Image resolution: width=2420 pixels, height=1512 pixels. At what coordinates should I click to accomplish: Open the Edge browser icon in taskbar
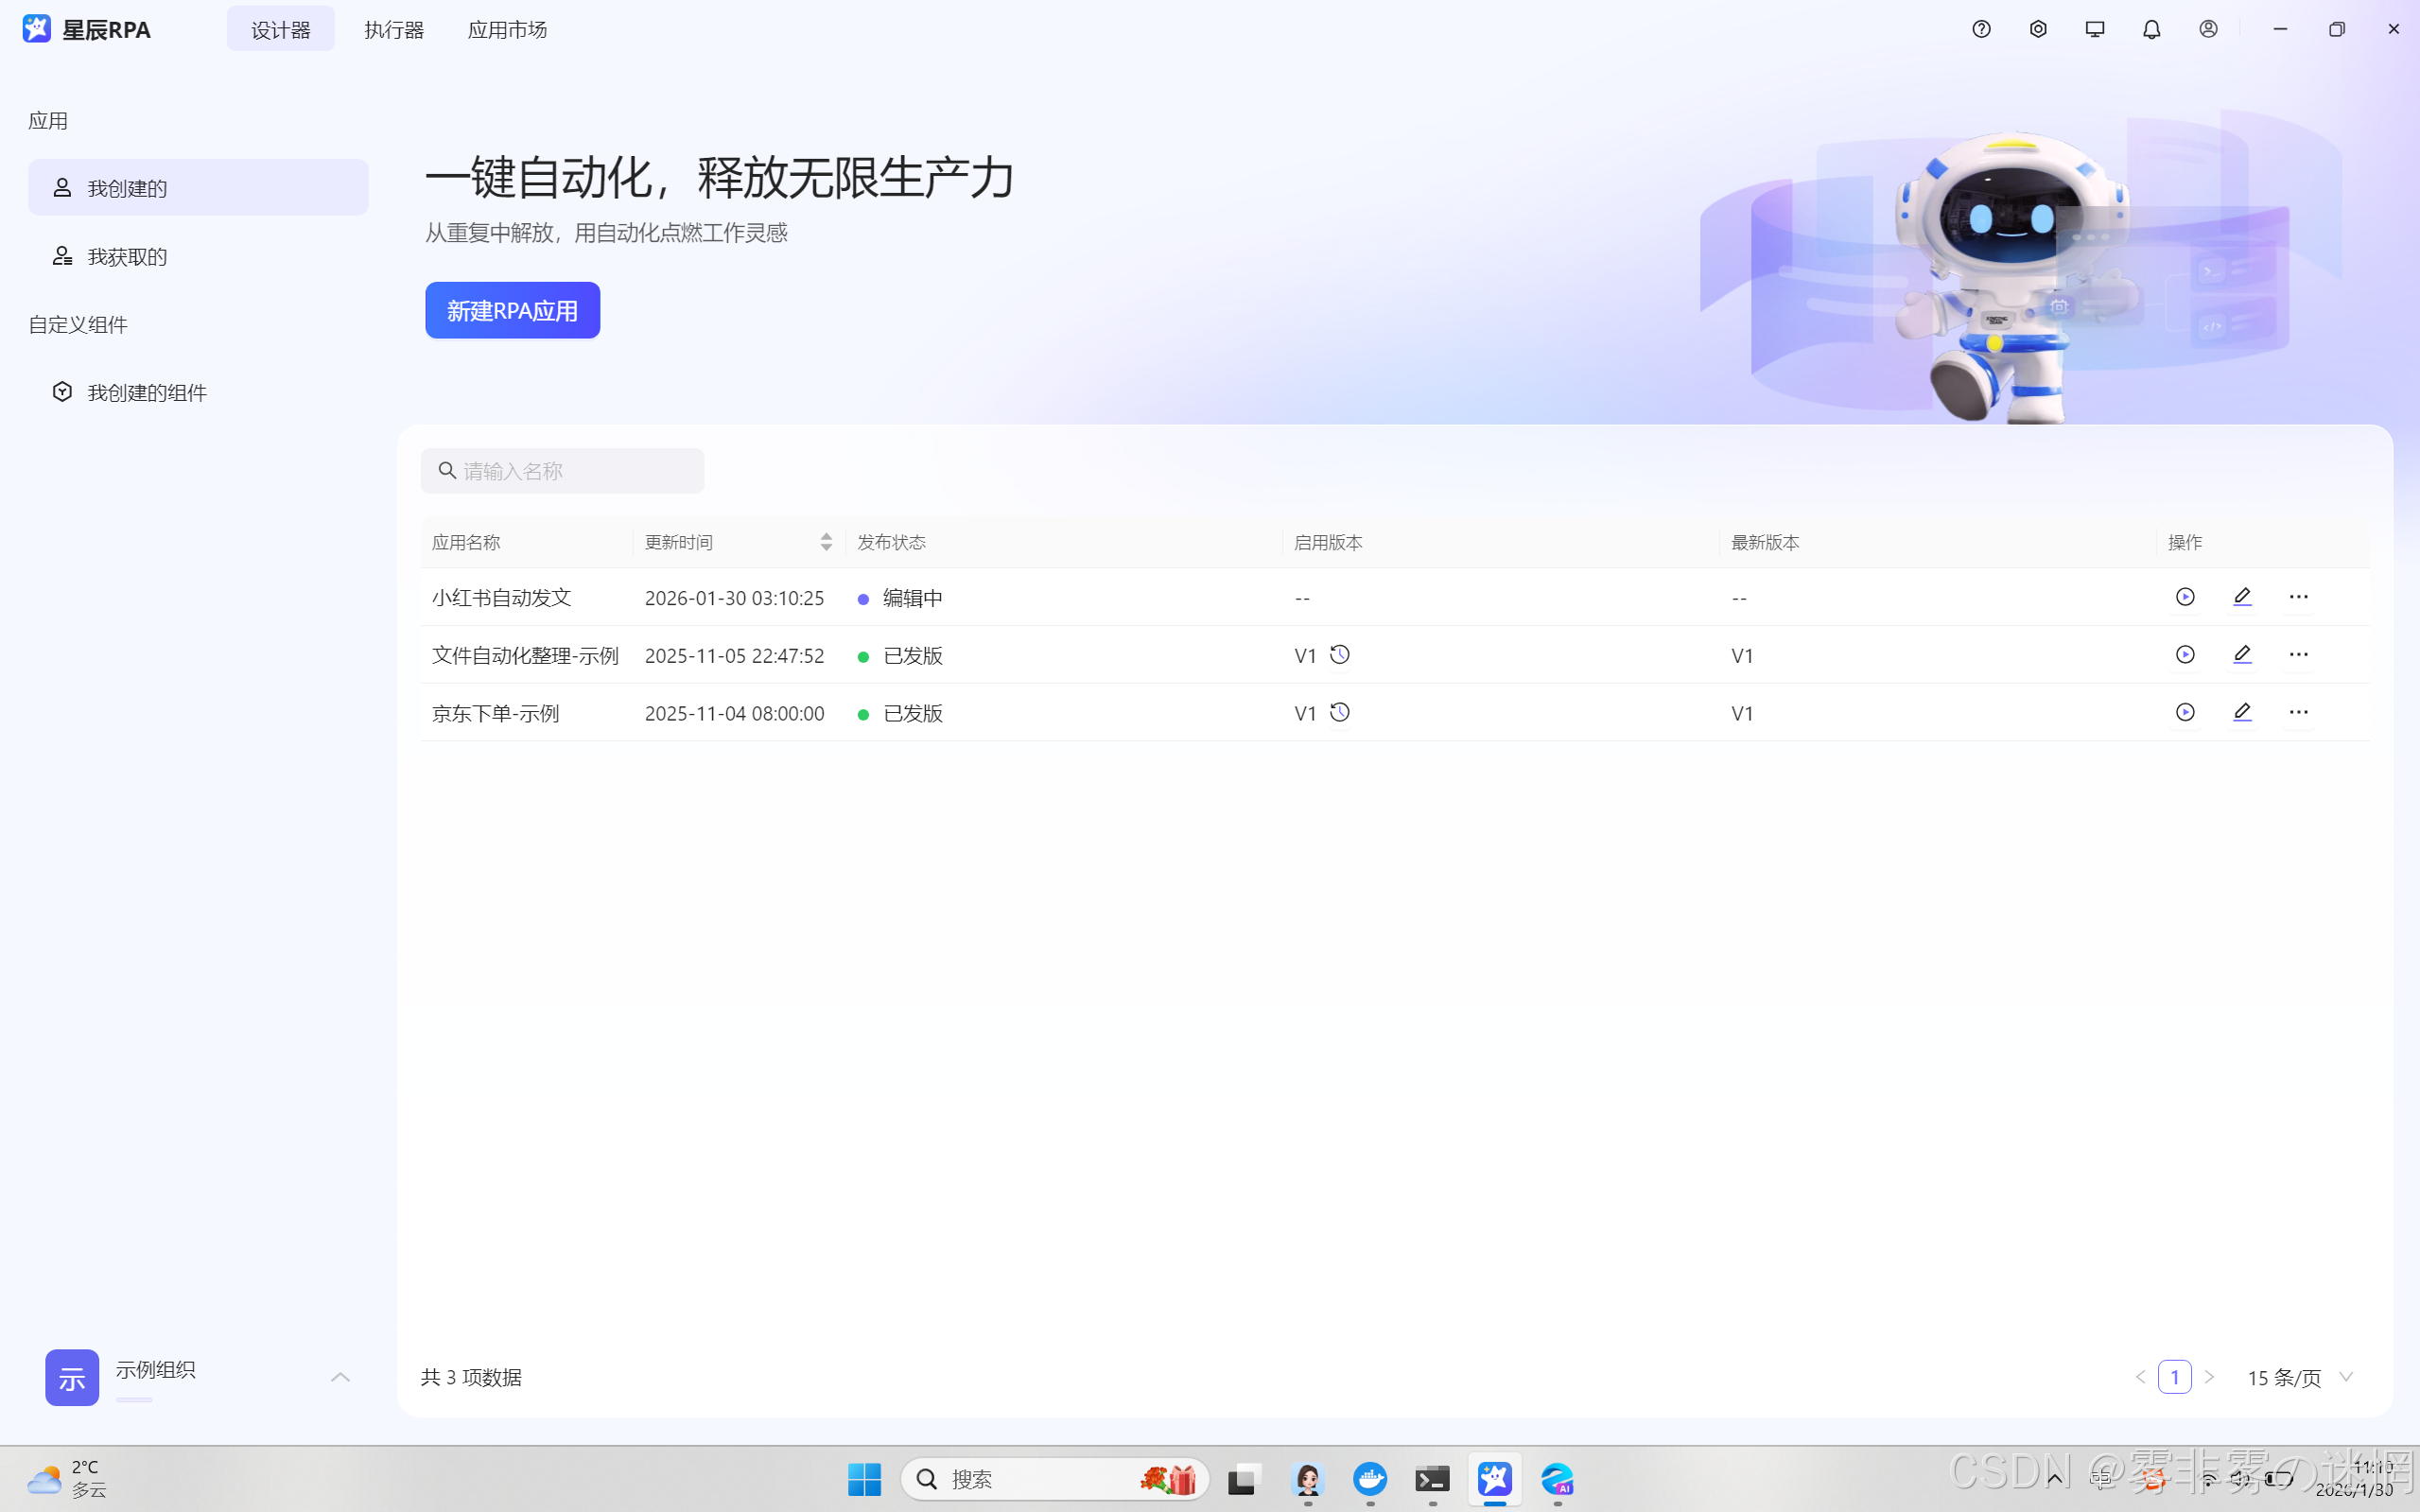coord(1558,1479)
